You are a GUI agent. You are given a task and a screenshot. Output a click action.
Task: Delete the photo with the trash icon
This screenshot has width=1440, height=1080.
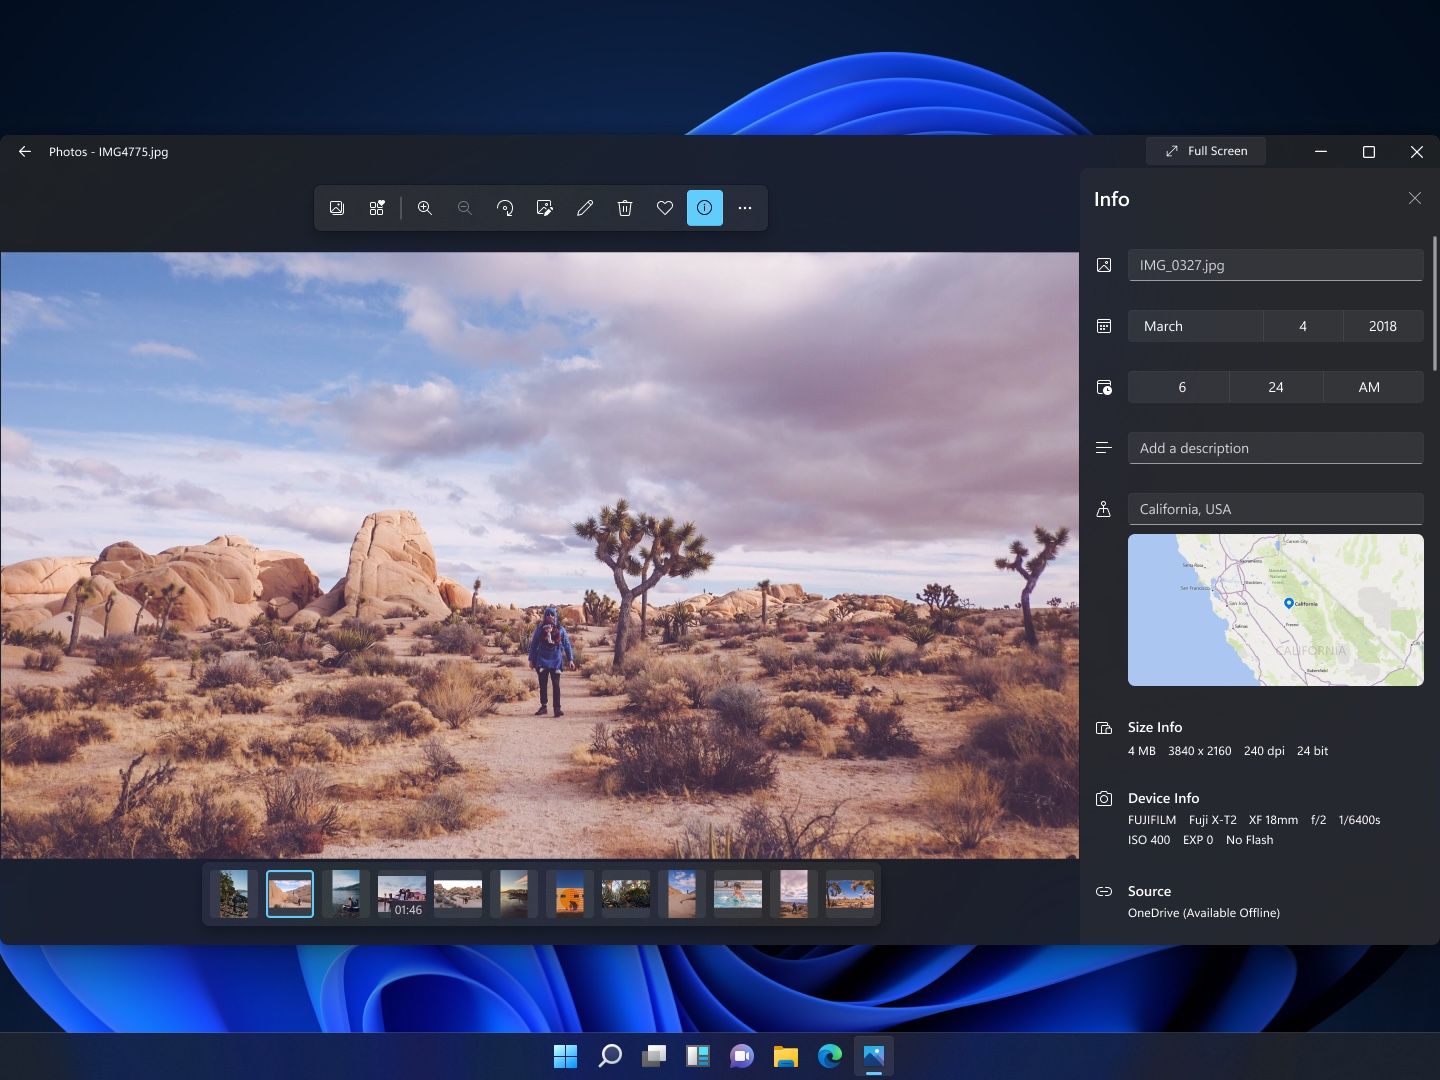pyautogui.click(x=625, y=208)
